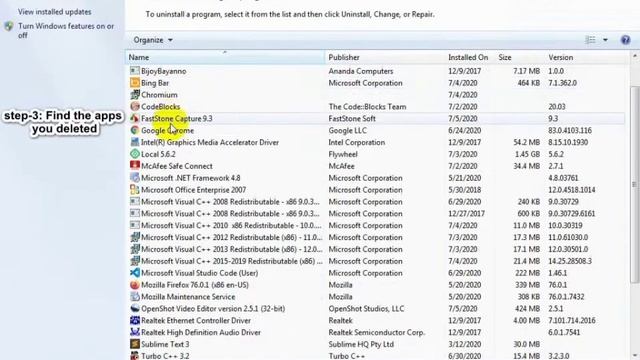640x360 pixels.
Task: Click the Sublime Text 3 icon
Action: click(135, 344)
